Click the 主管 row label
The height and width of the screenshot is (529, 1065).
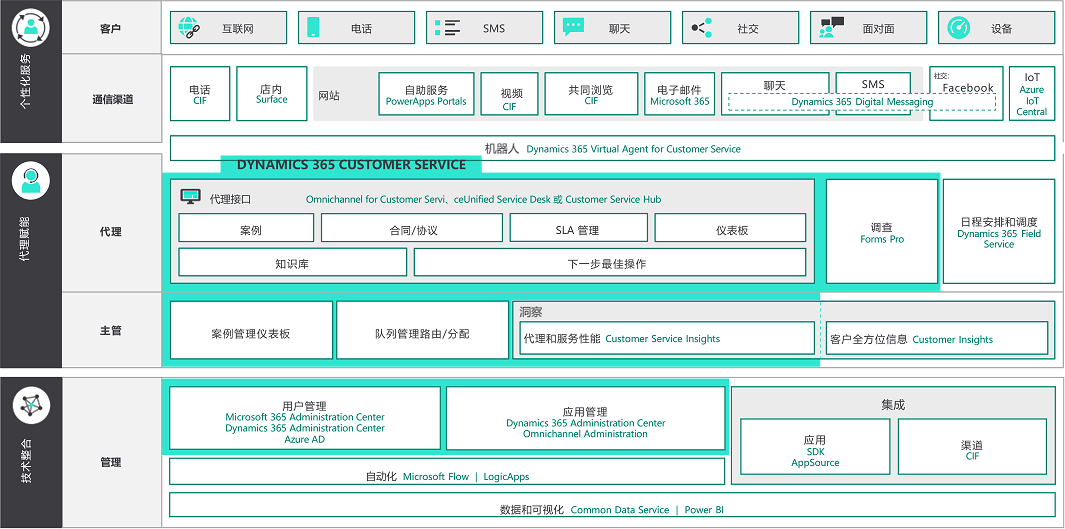click(110, 331)
